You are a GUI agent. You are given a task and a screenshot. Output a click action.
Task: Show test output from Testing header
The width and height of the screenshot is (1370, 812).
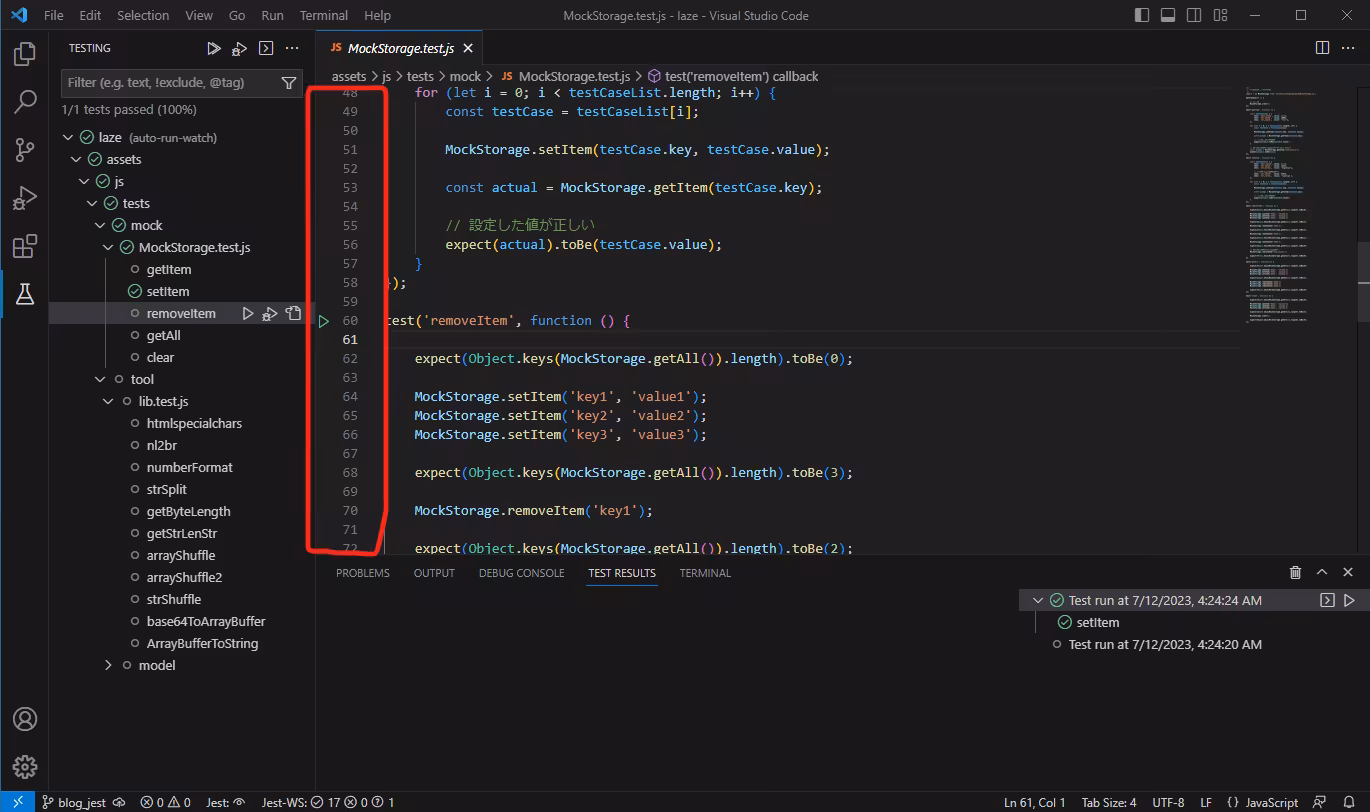(x=265, y=48)
